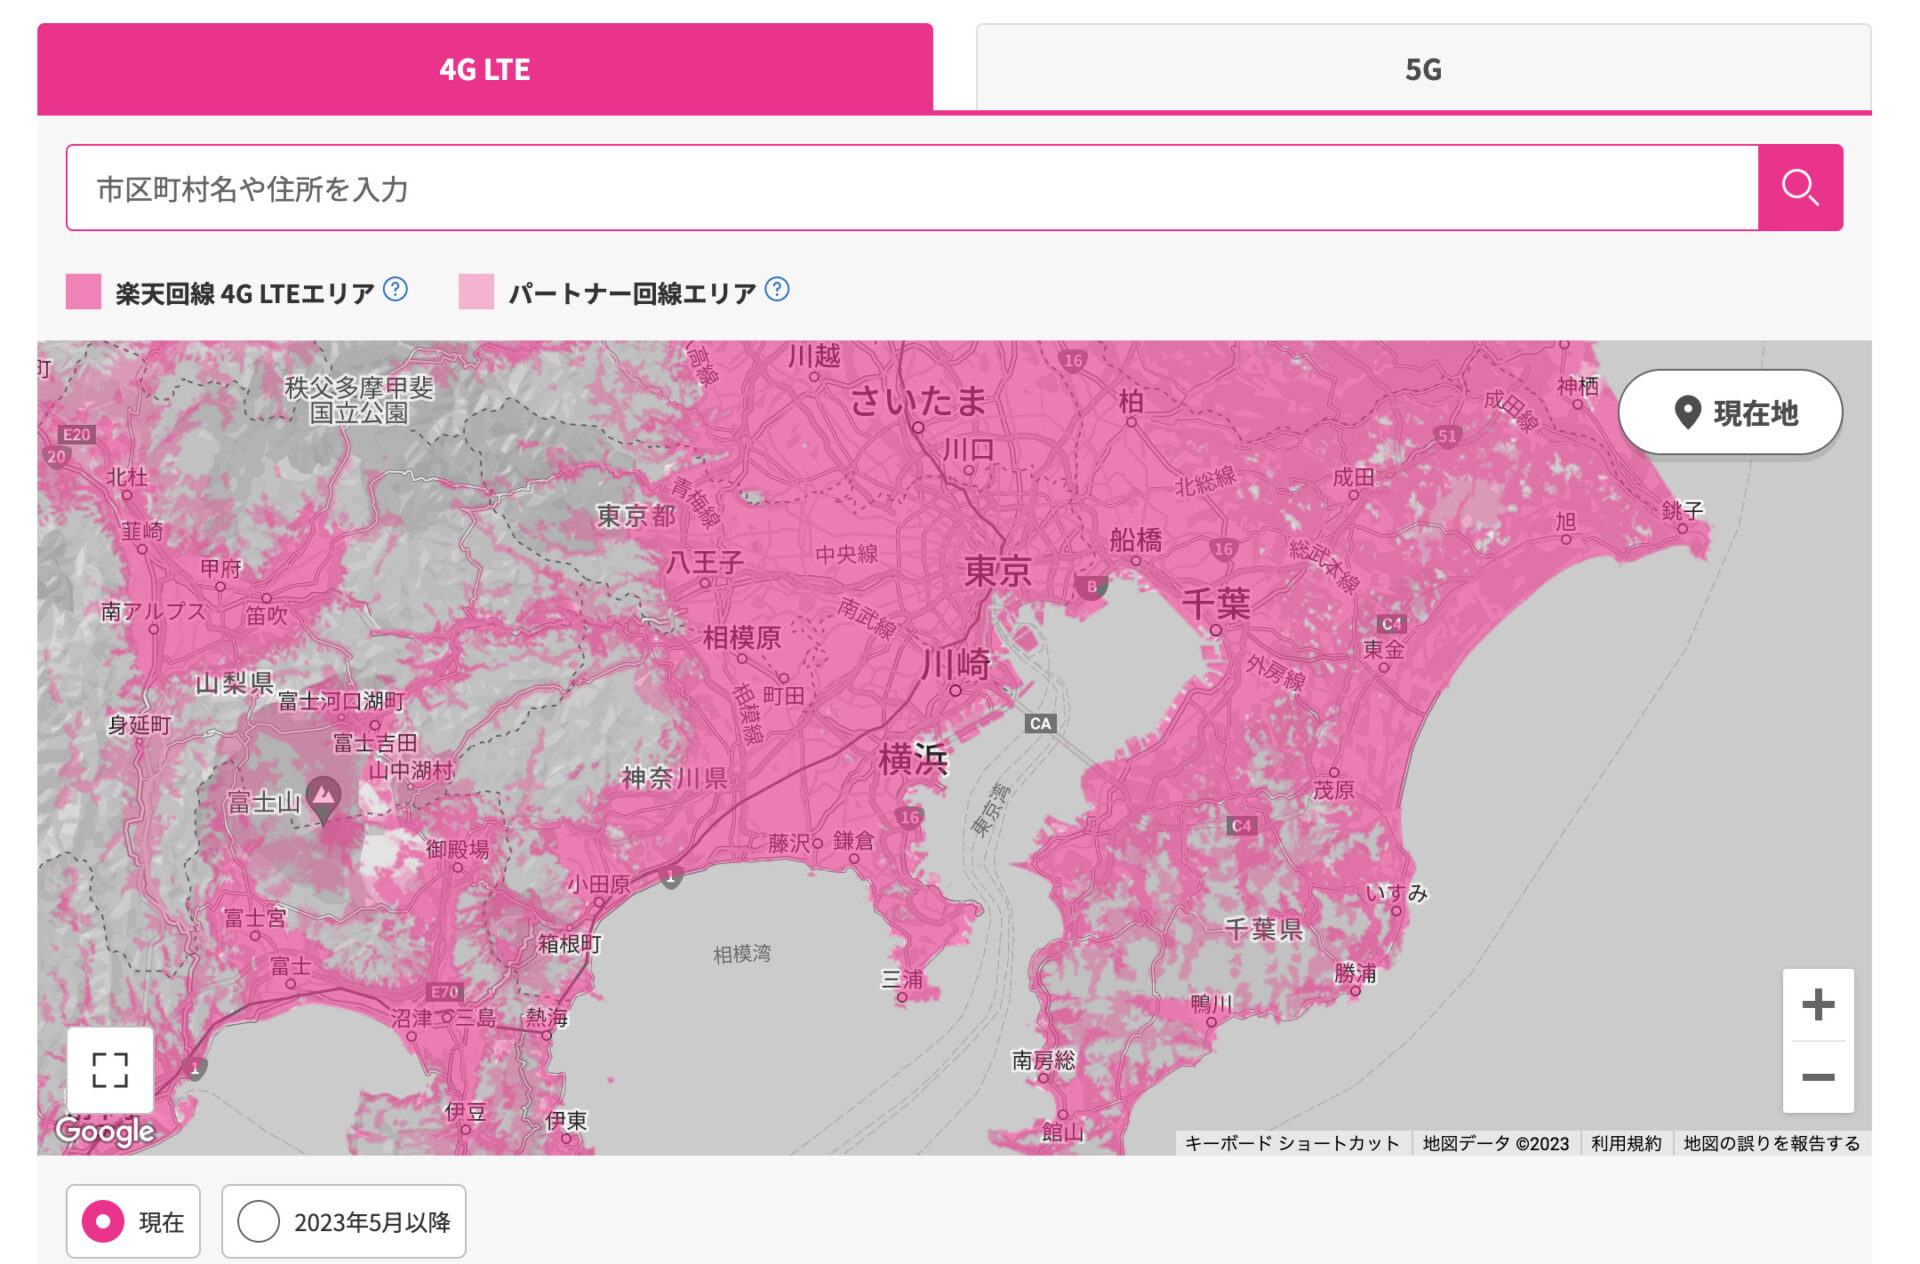Click the 現在地 current location button
Image resolution: width=1920 pixels, height=1264 pixels.
(x=1731, y=412)
